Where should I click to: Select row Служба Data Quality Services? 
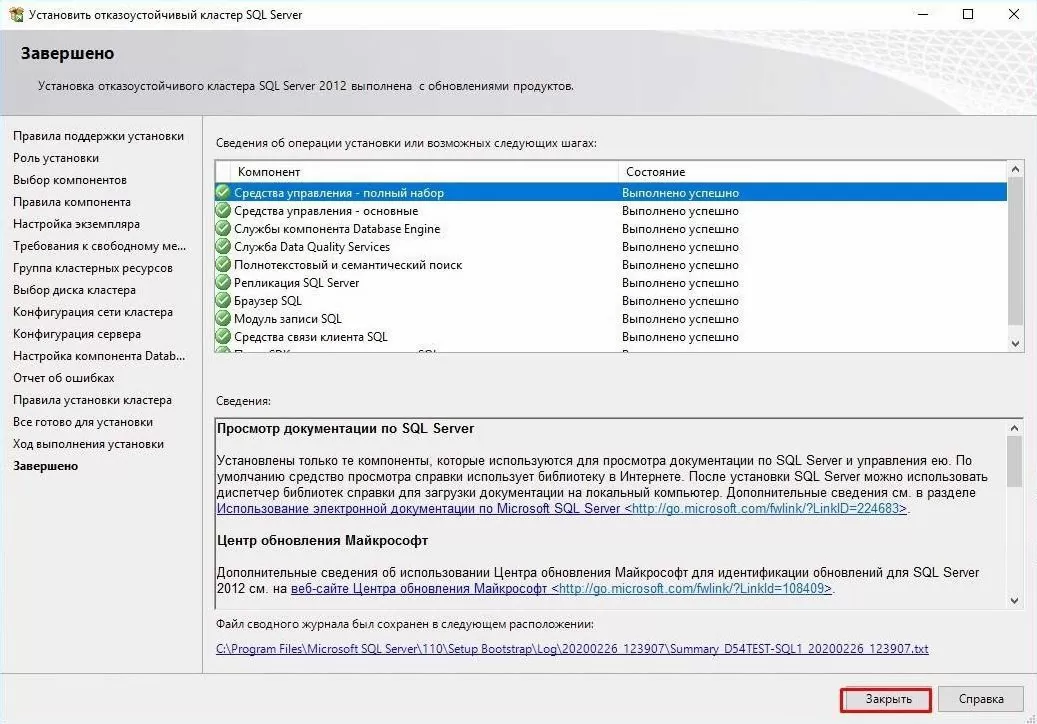click(x=611, y=246)
